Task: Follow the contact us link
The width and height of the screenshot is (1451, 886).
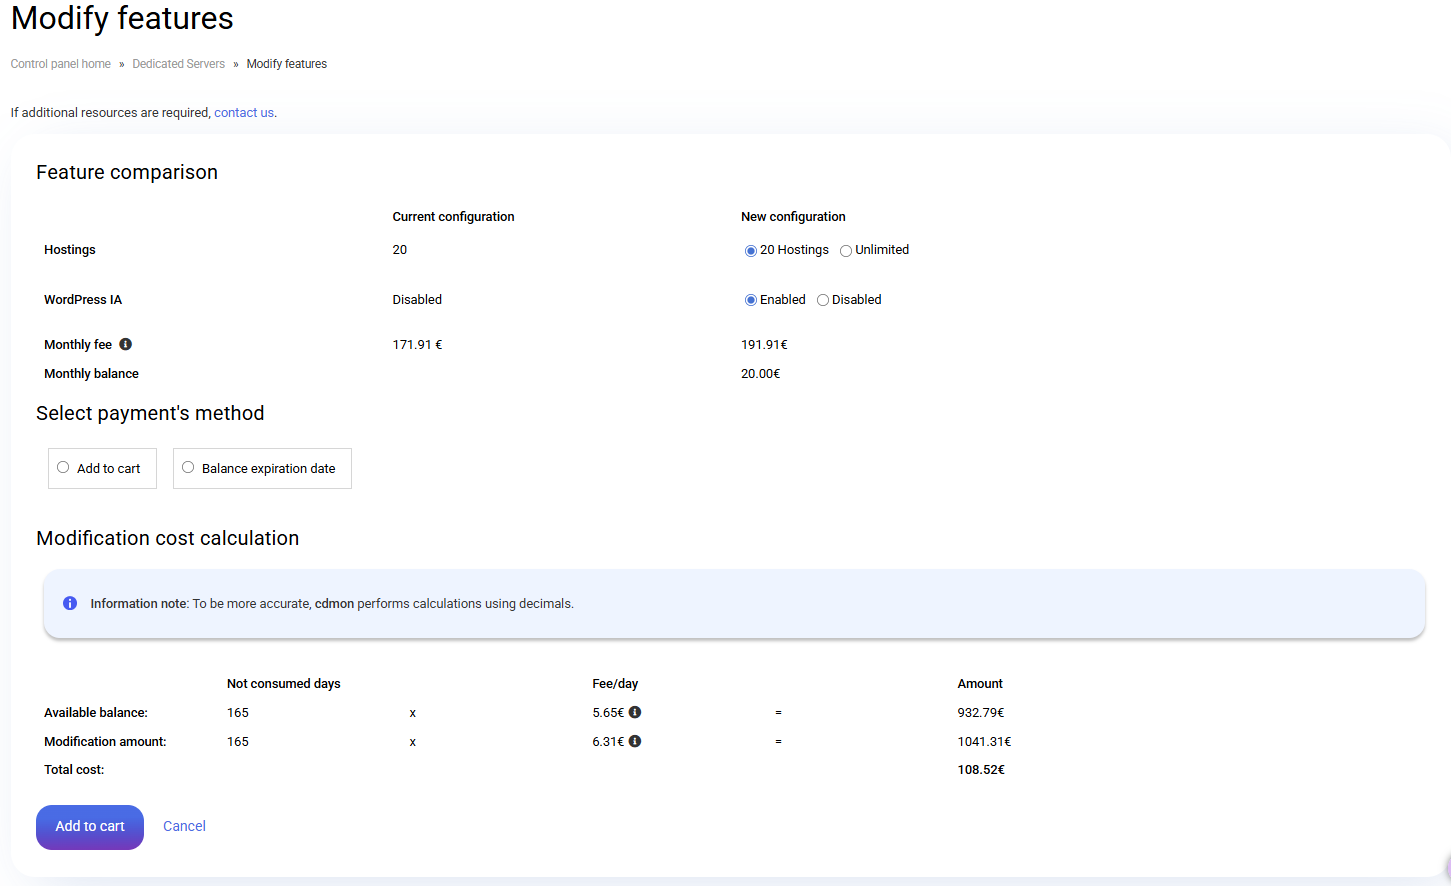Action: click(x=244, y=113)
